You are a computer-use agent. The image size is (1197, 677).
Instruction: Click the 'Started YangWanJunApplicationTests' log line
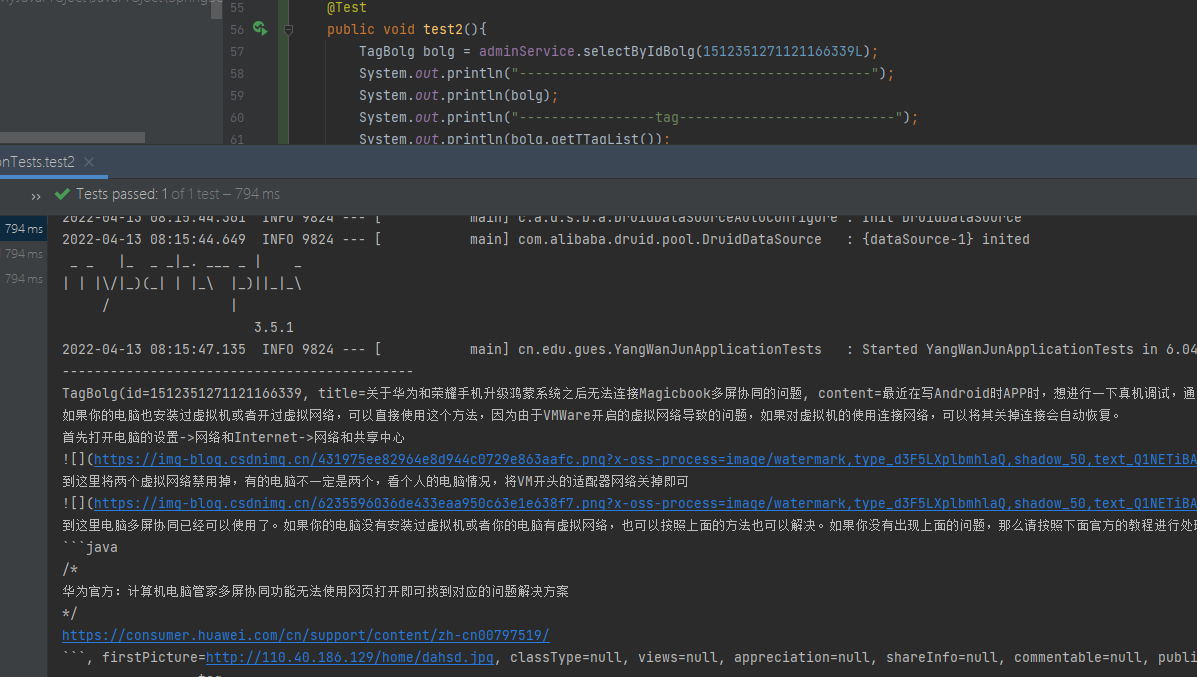click(x=629, y=349)
